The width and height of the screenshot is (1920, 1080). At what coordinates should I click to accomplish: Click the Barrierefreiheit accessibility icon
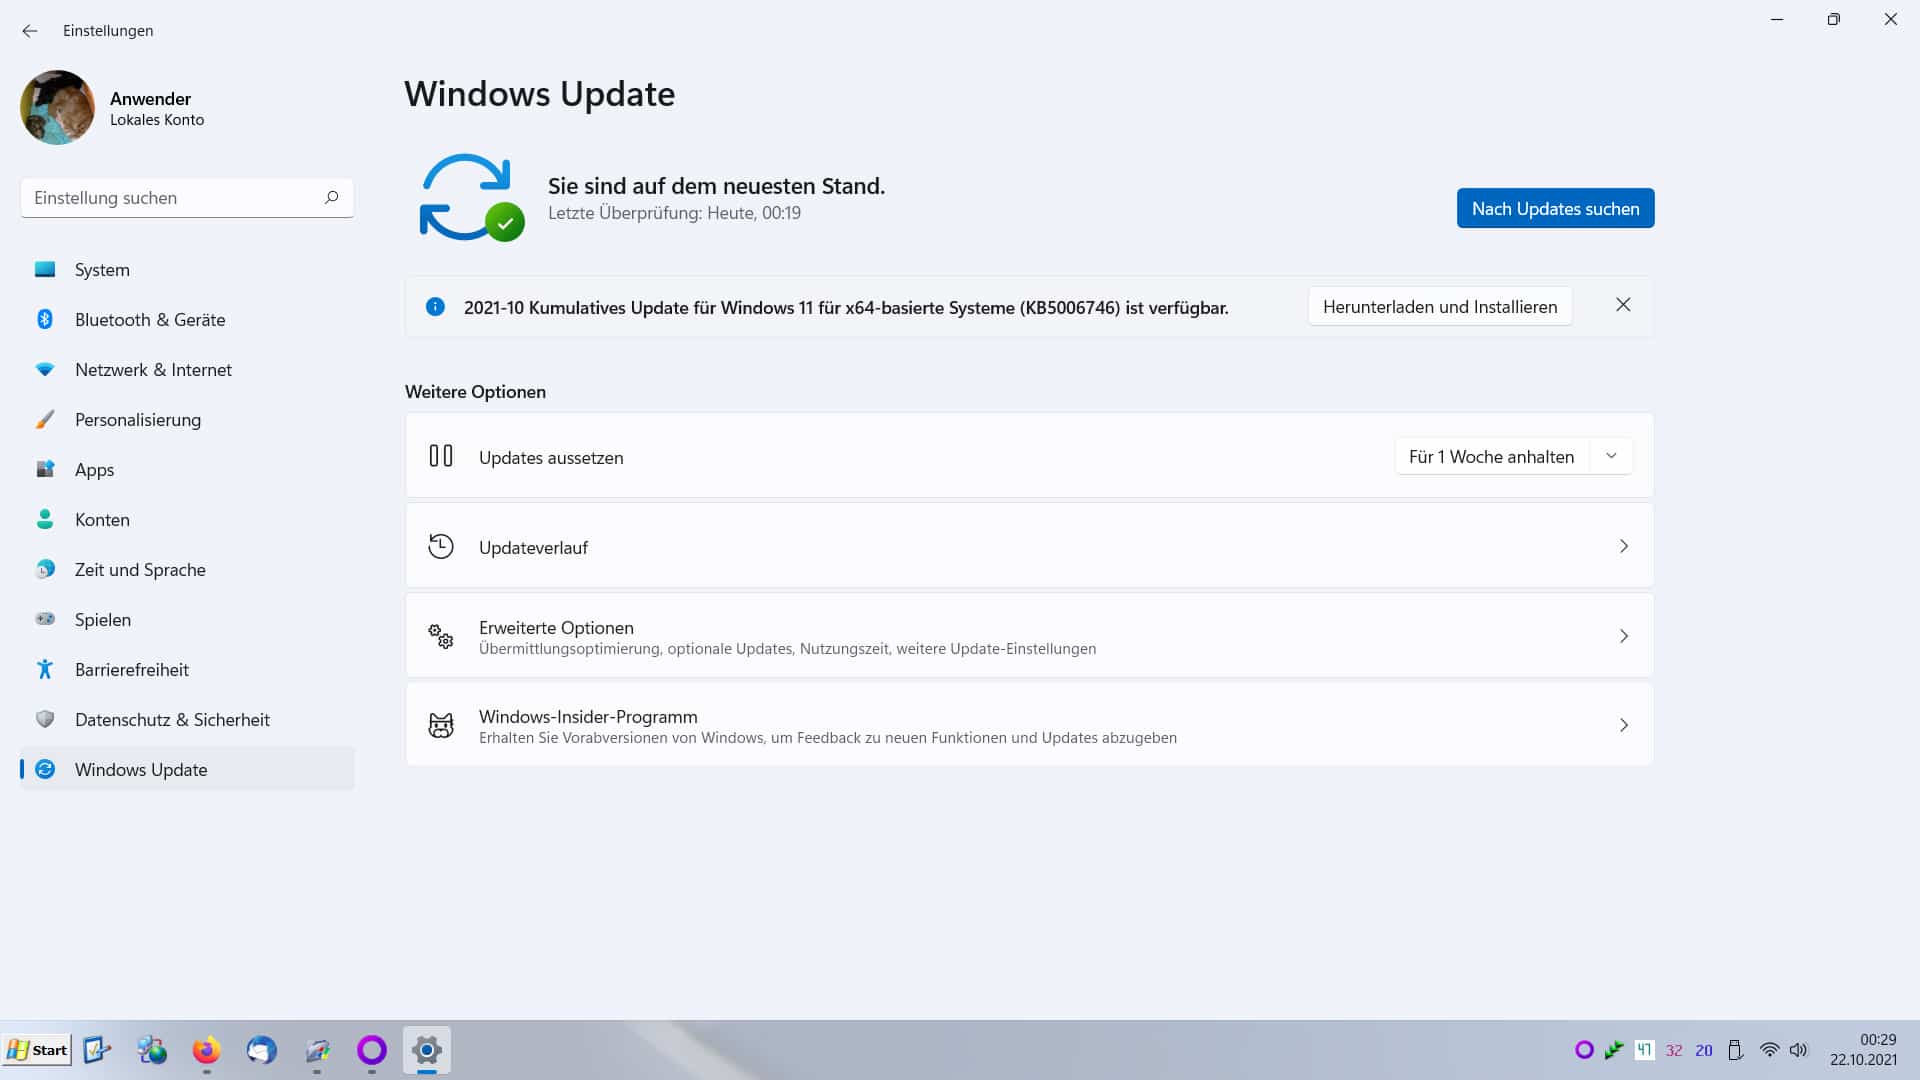coord(45,669)
